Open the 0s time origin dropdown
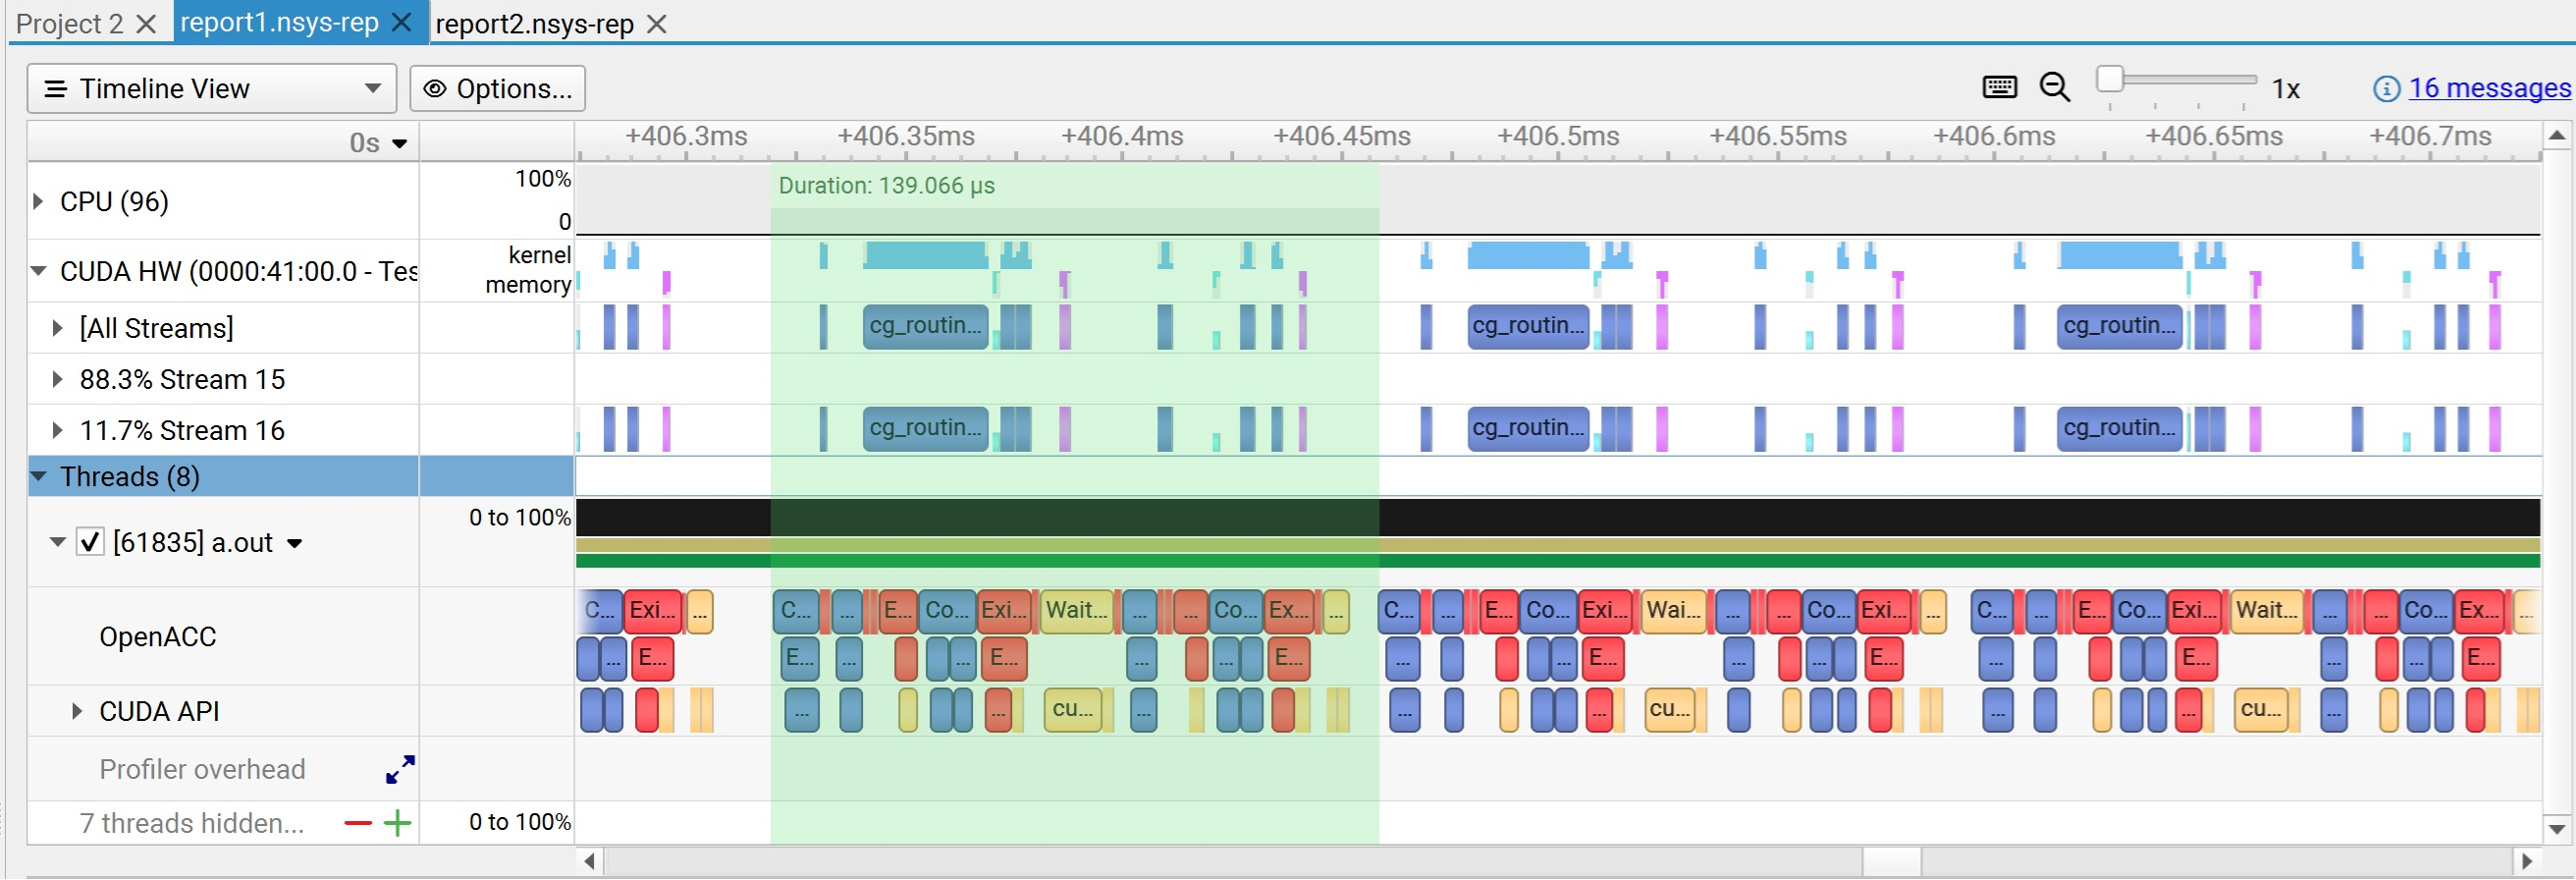 pyautogui.click(x=399, y=143)
